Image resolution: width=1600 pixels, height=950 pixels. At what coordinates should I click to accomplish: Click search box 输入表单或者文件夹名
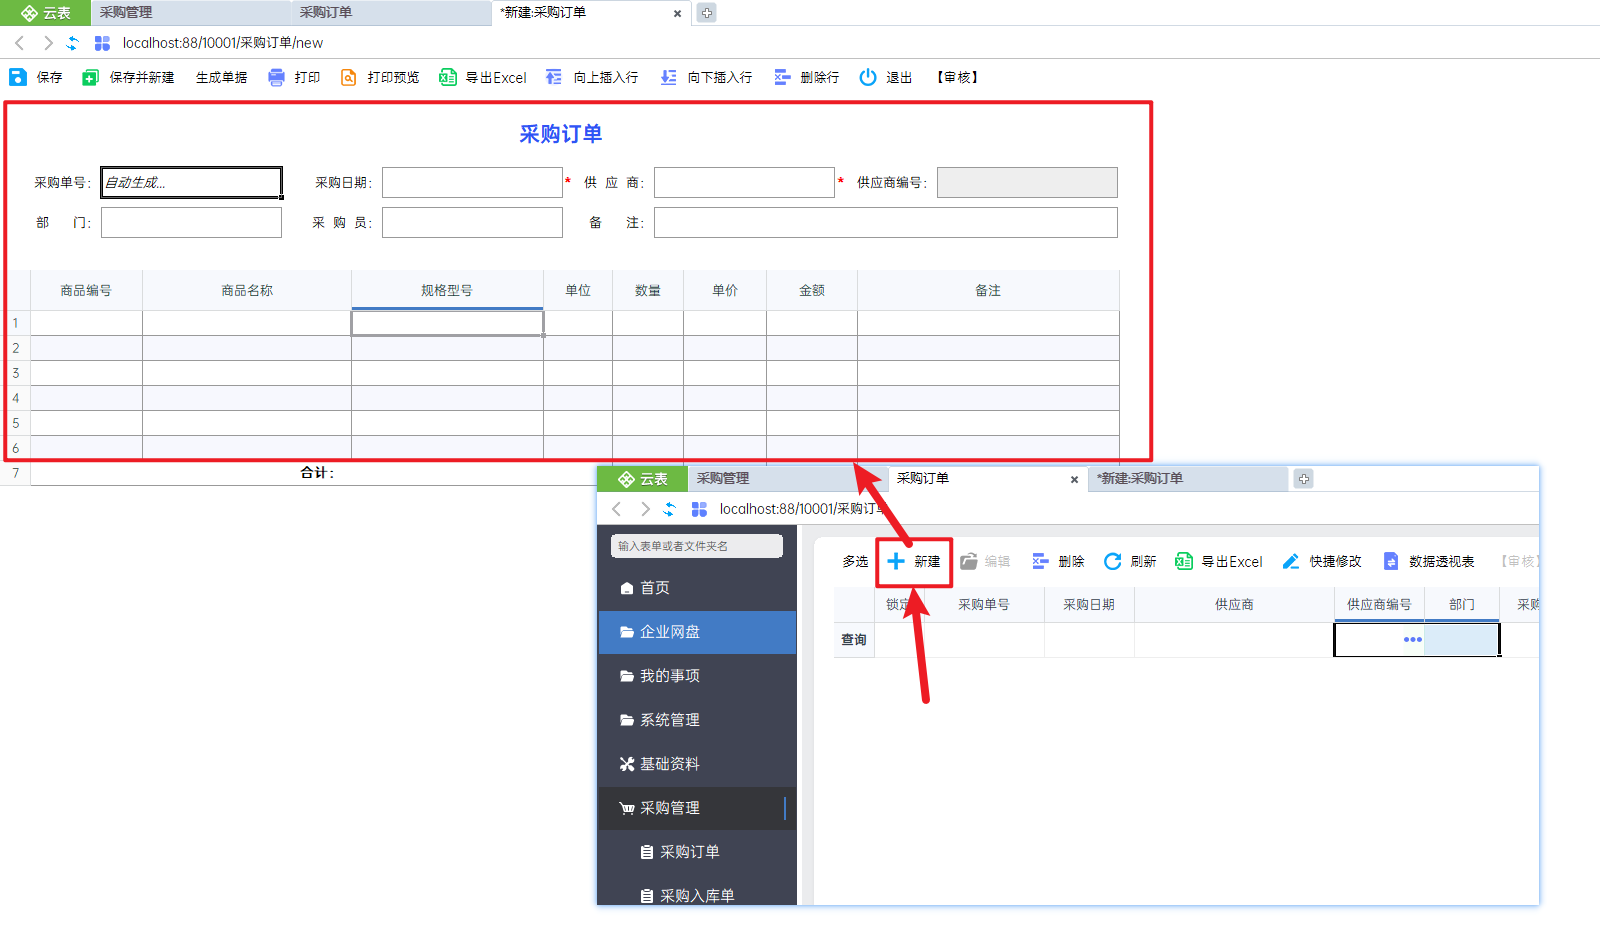coord(697,546)
